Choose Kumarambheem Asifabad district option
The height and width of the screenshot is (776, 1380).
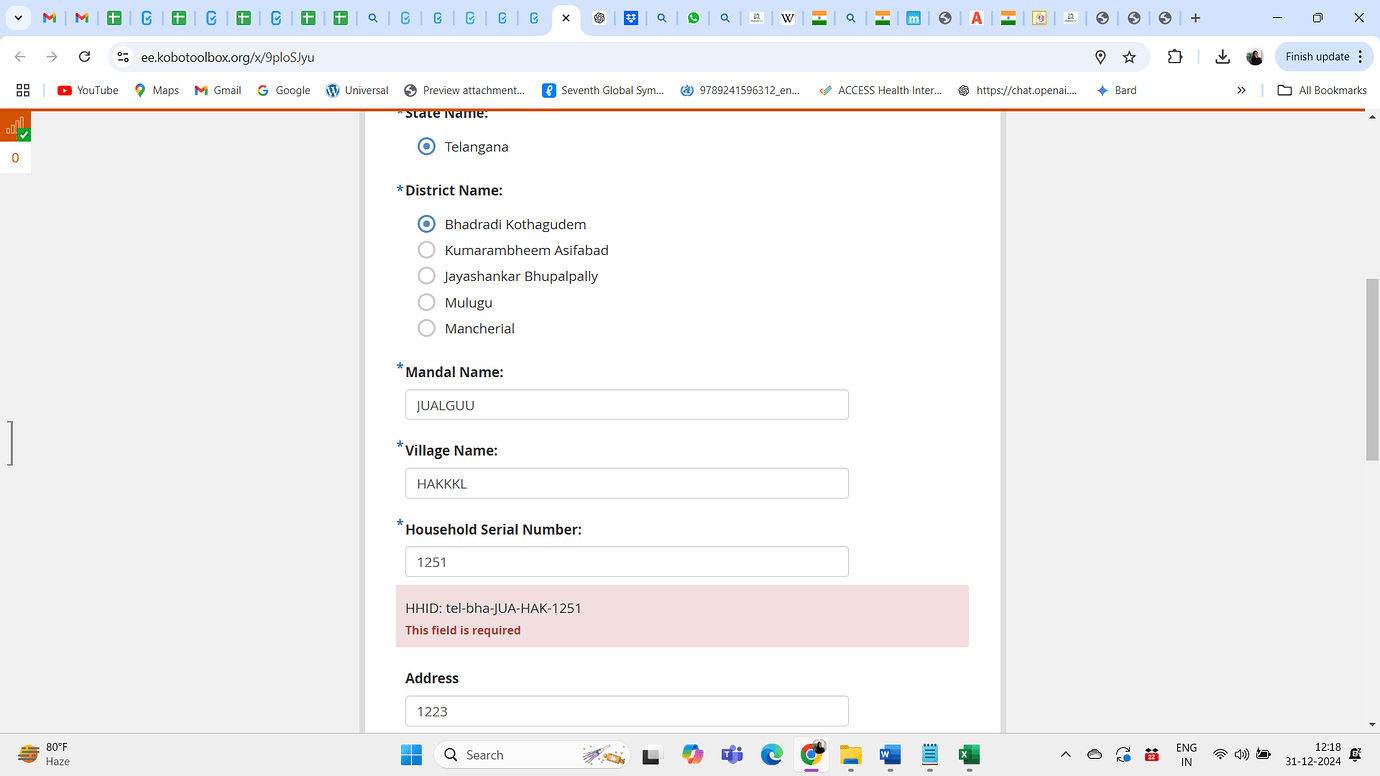426,250
